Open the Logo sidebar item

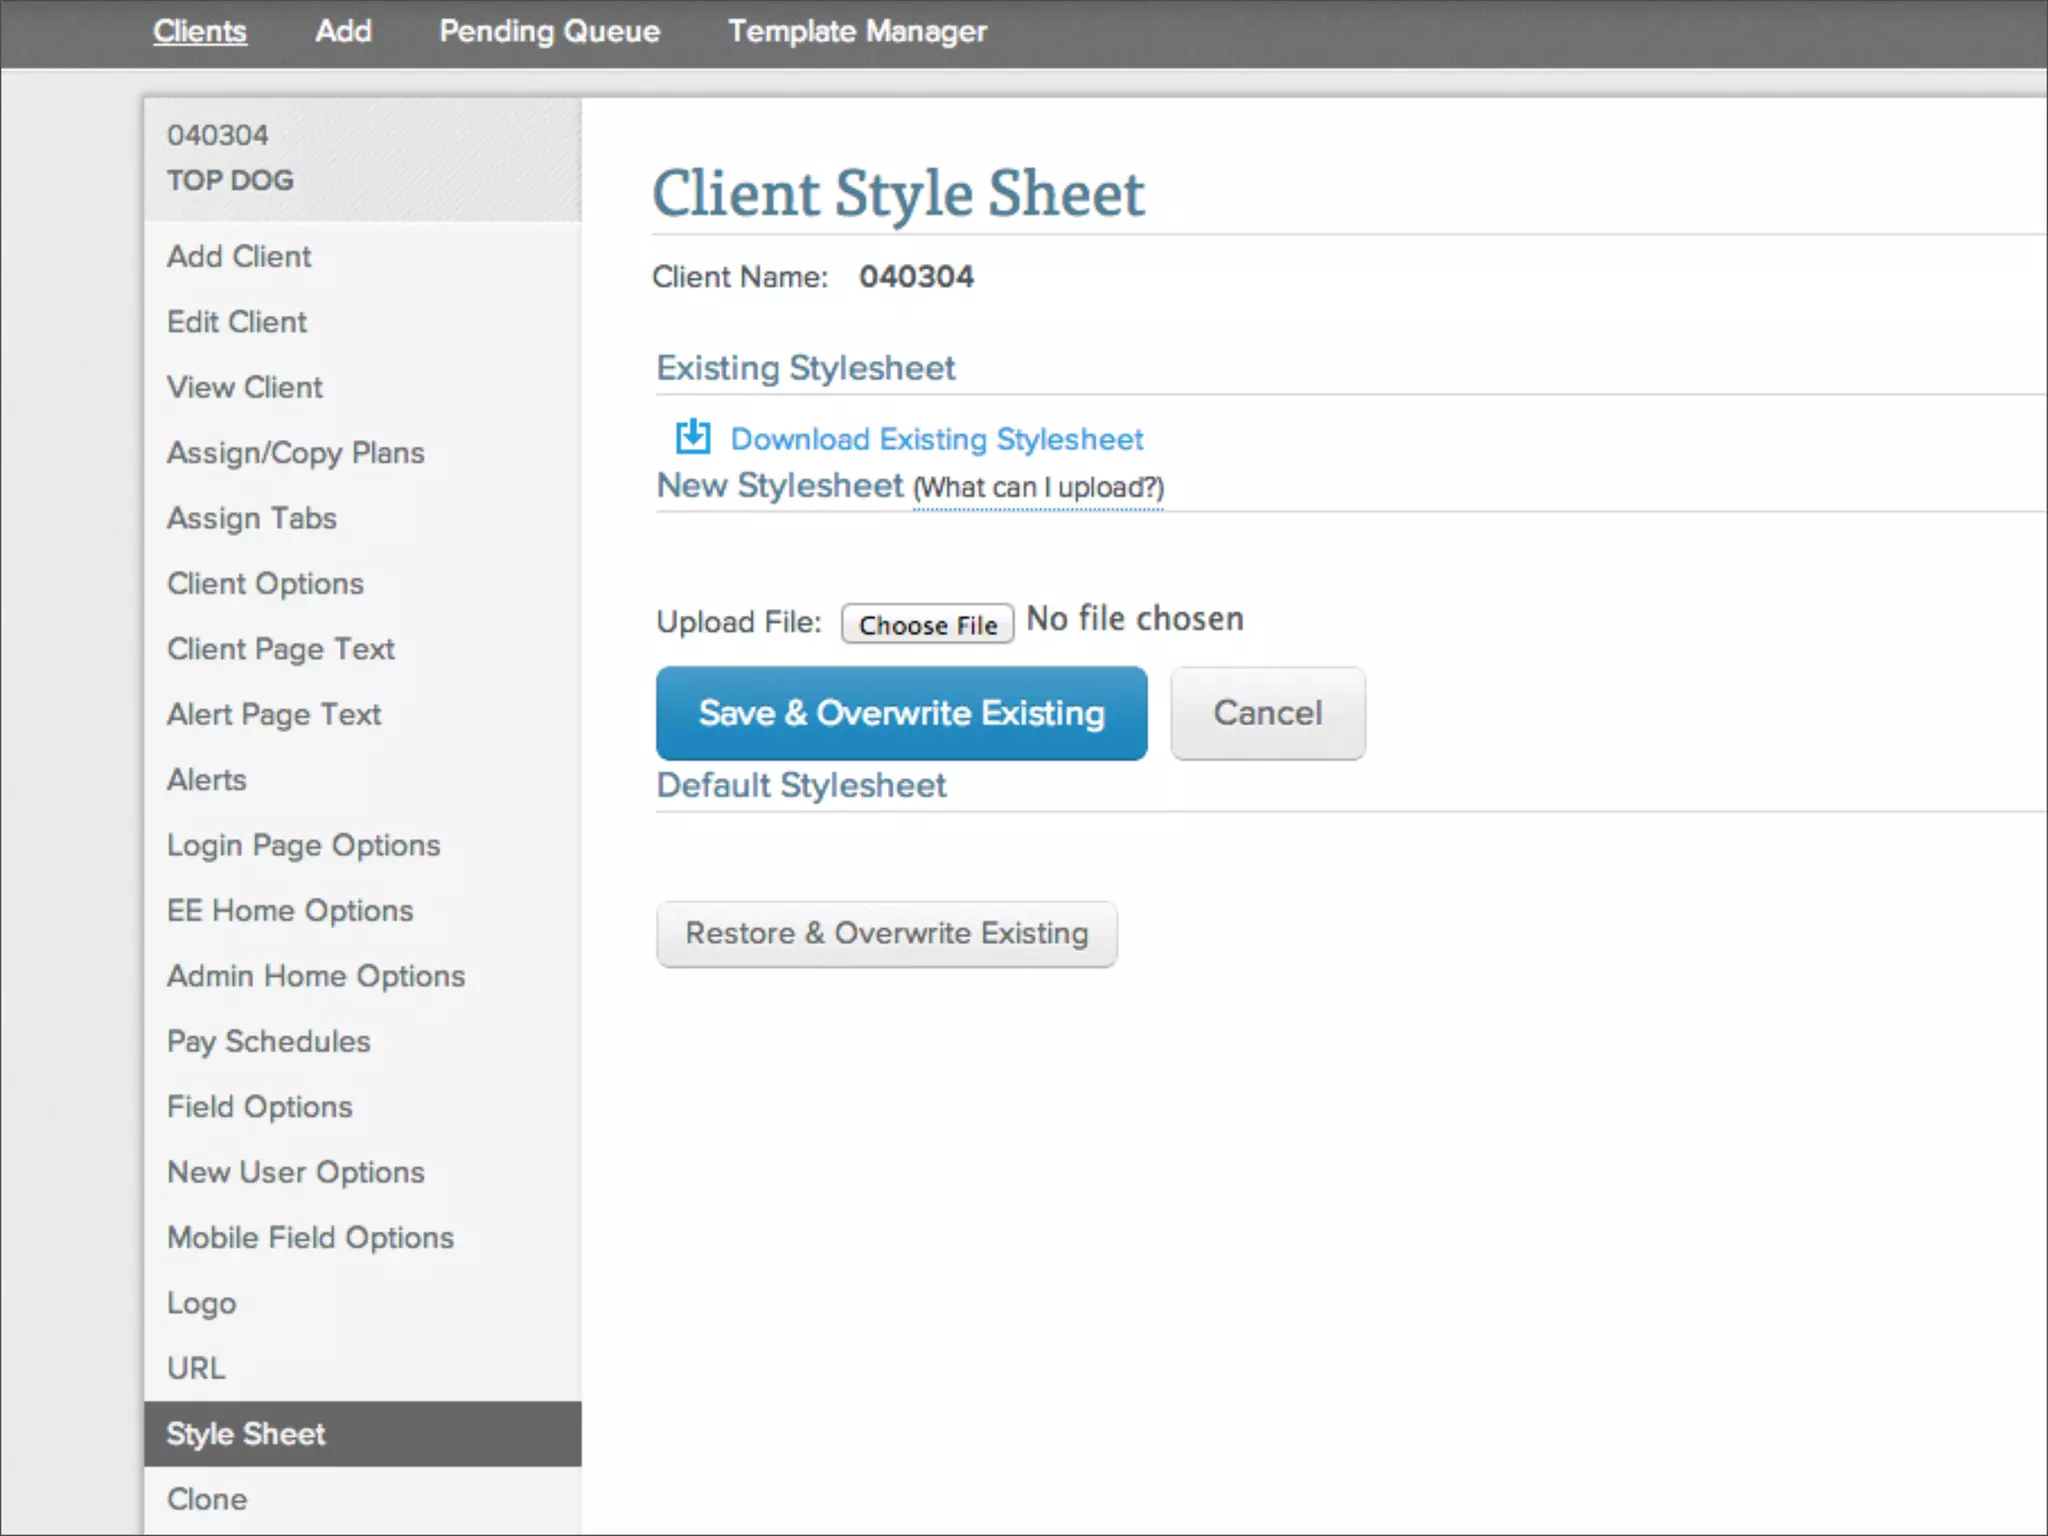(201, 1303)
